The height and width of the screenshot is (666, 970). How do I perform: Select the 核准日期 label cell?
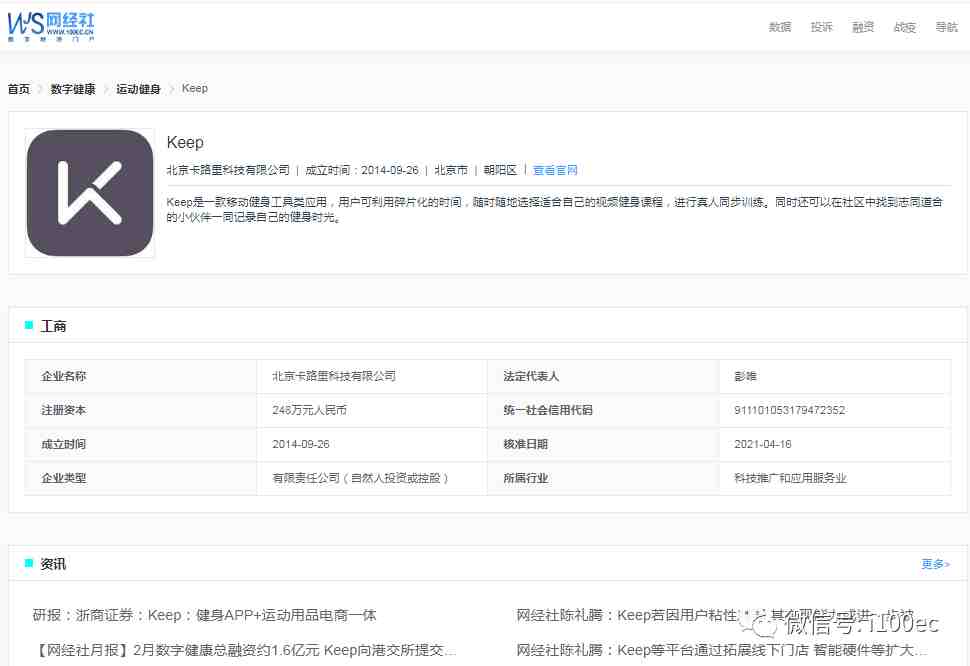(x=603, y=444)
